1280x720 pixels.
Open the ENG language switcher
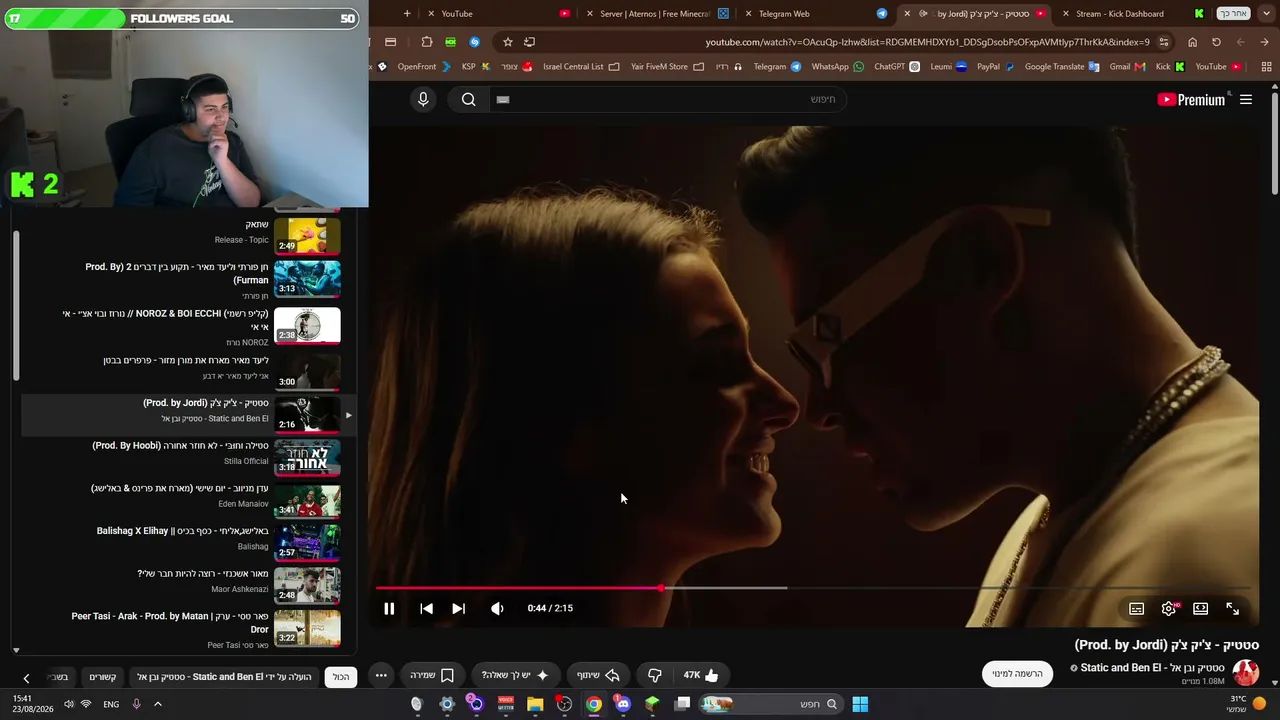[111, 704]
